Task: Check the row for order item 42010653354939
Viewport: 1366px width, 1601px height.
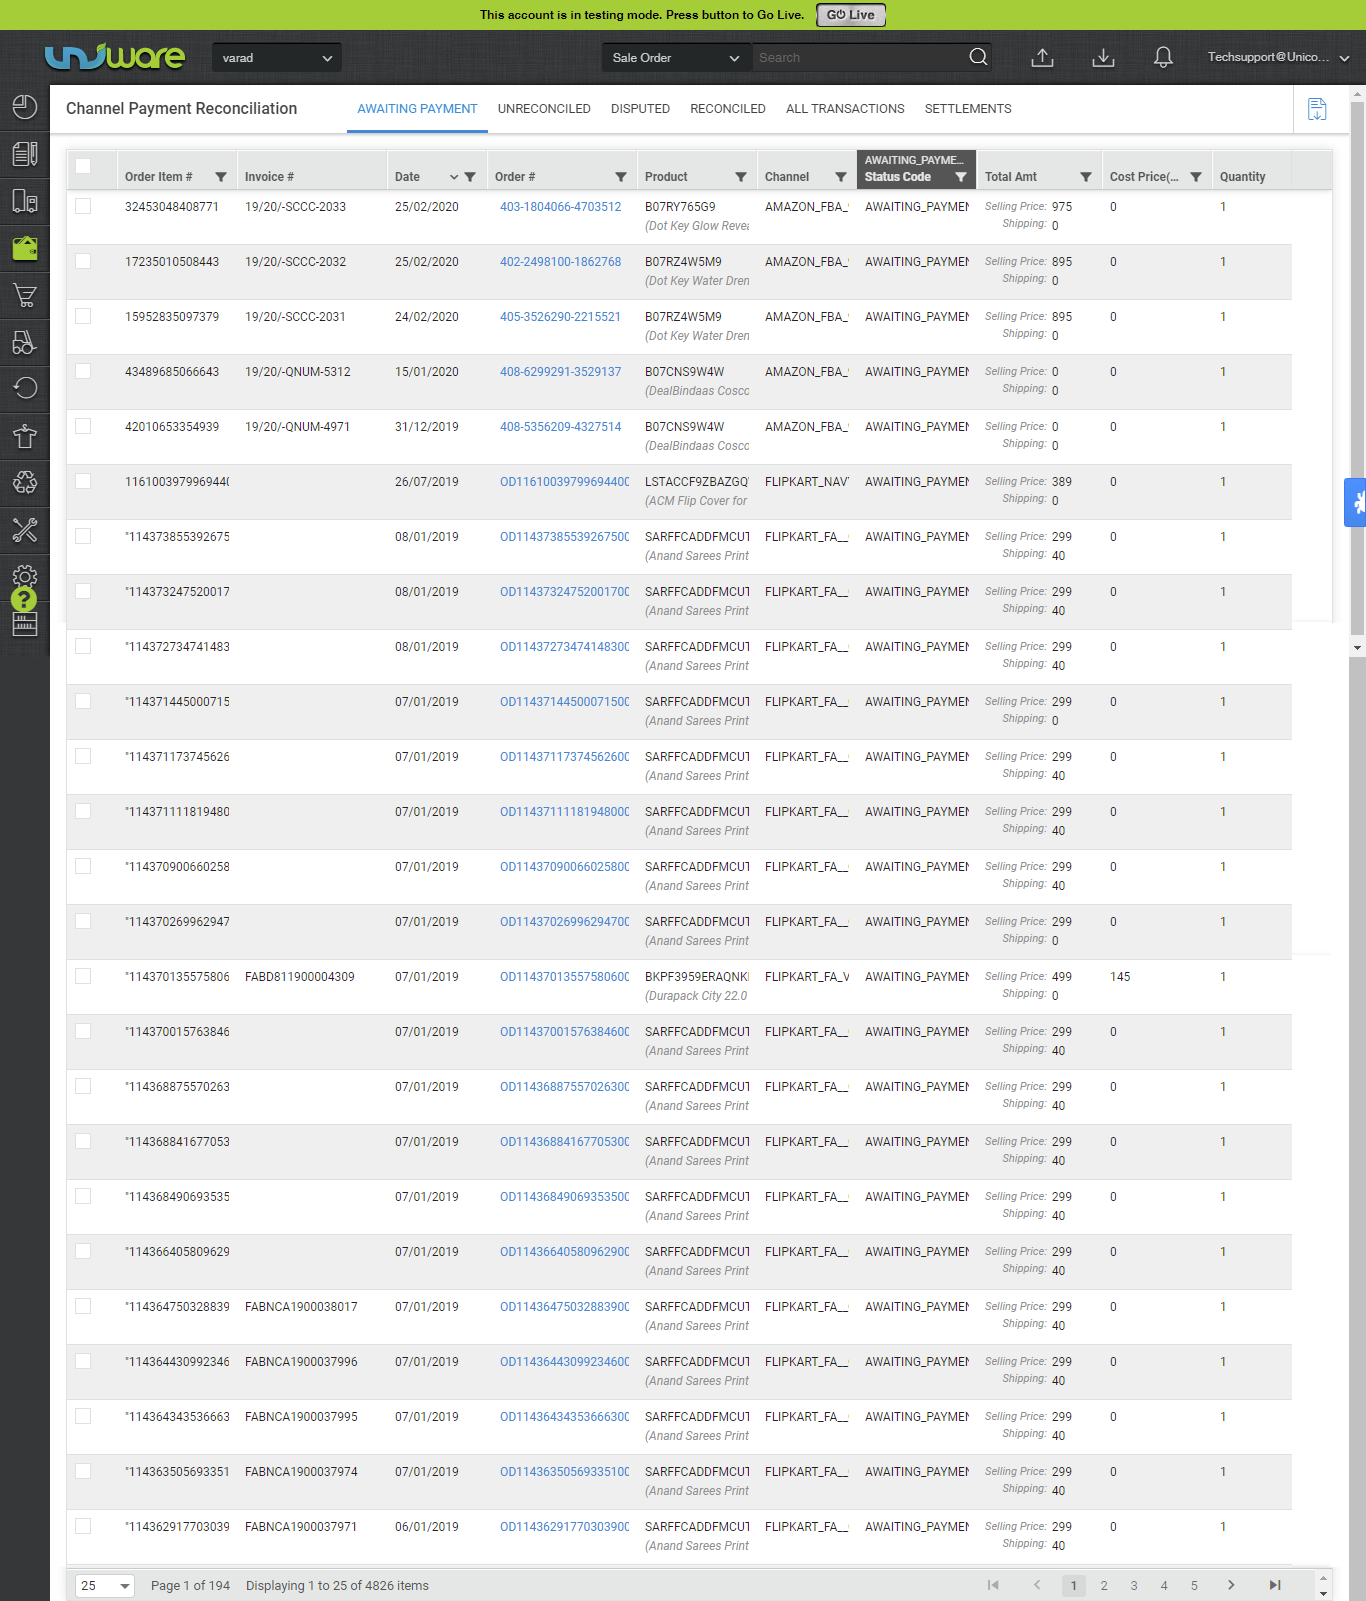Action: click(x=83, y=426)
